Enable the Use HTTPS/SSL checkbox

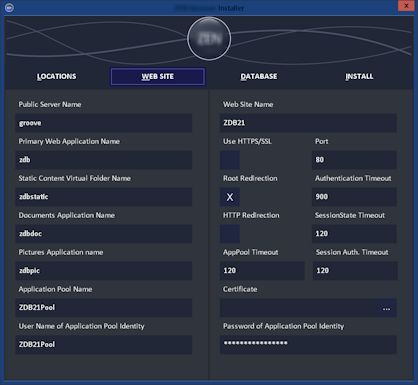230,160
